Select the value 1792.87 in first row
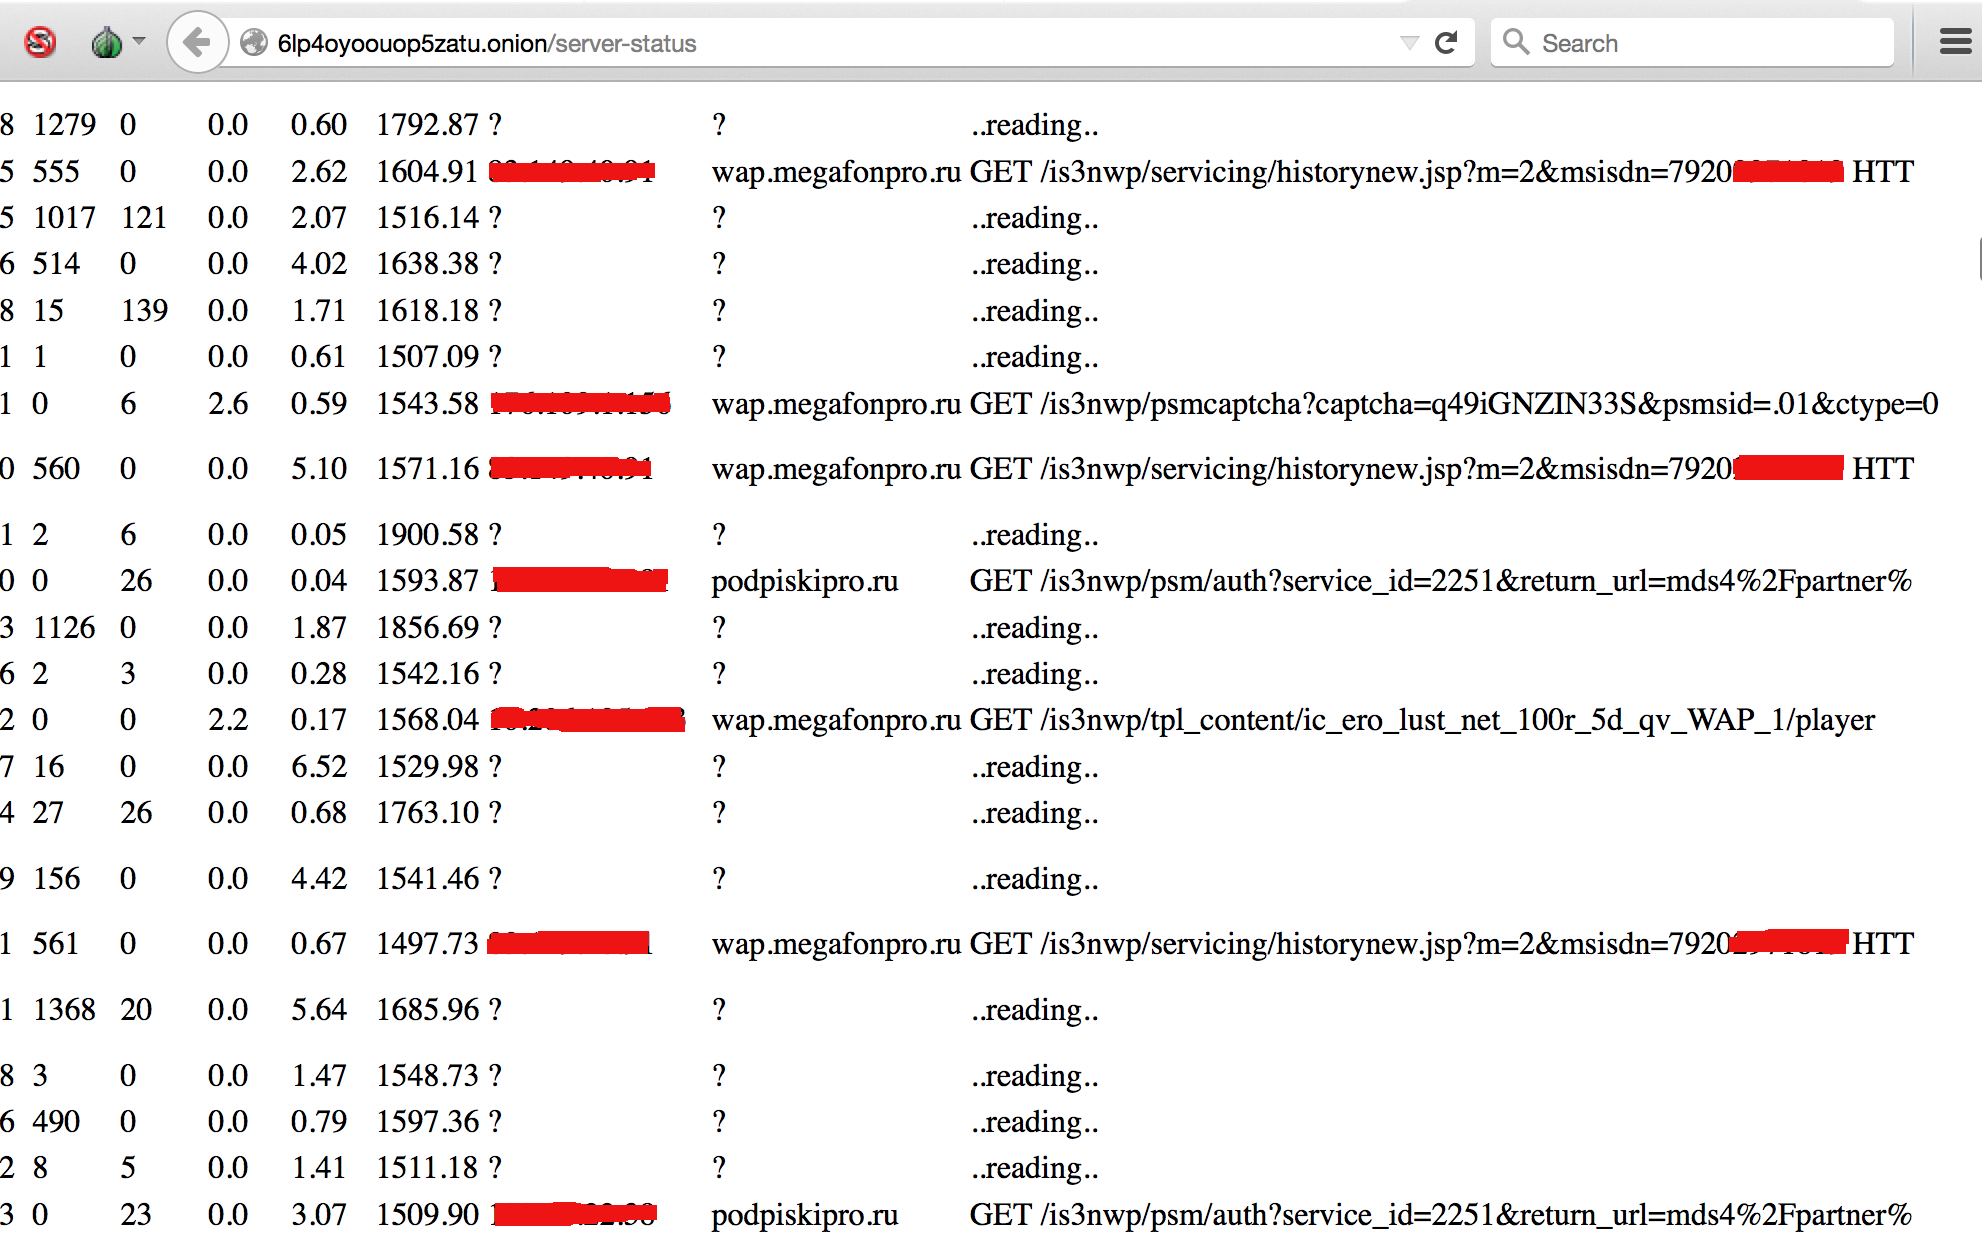The height and width of the screenshot is (1240, 1982). click(427, 125)
